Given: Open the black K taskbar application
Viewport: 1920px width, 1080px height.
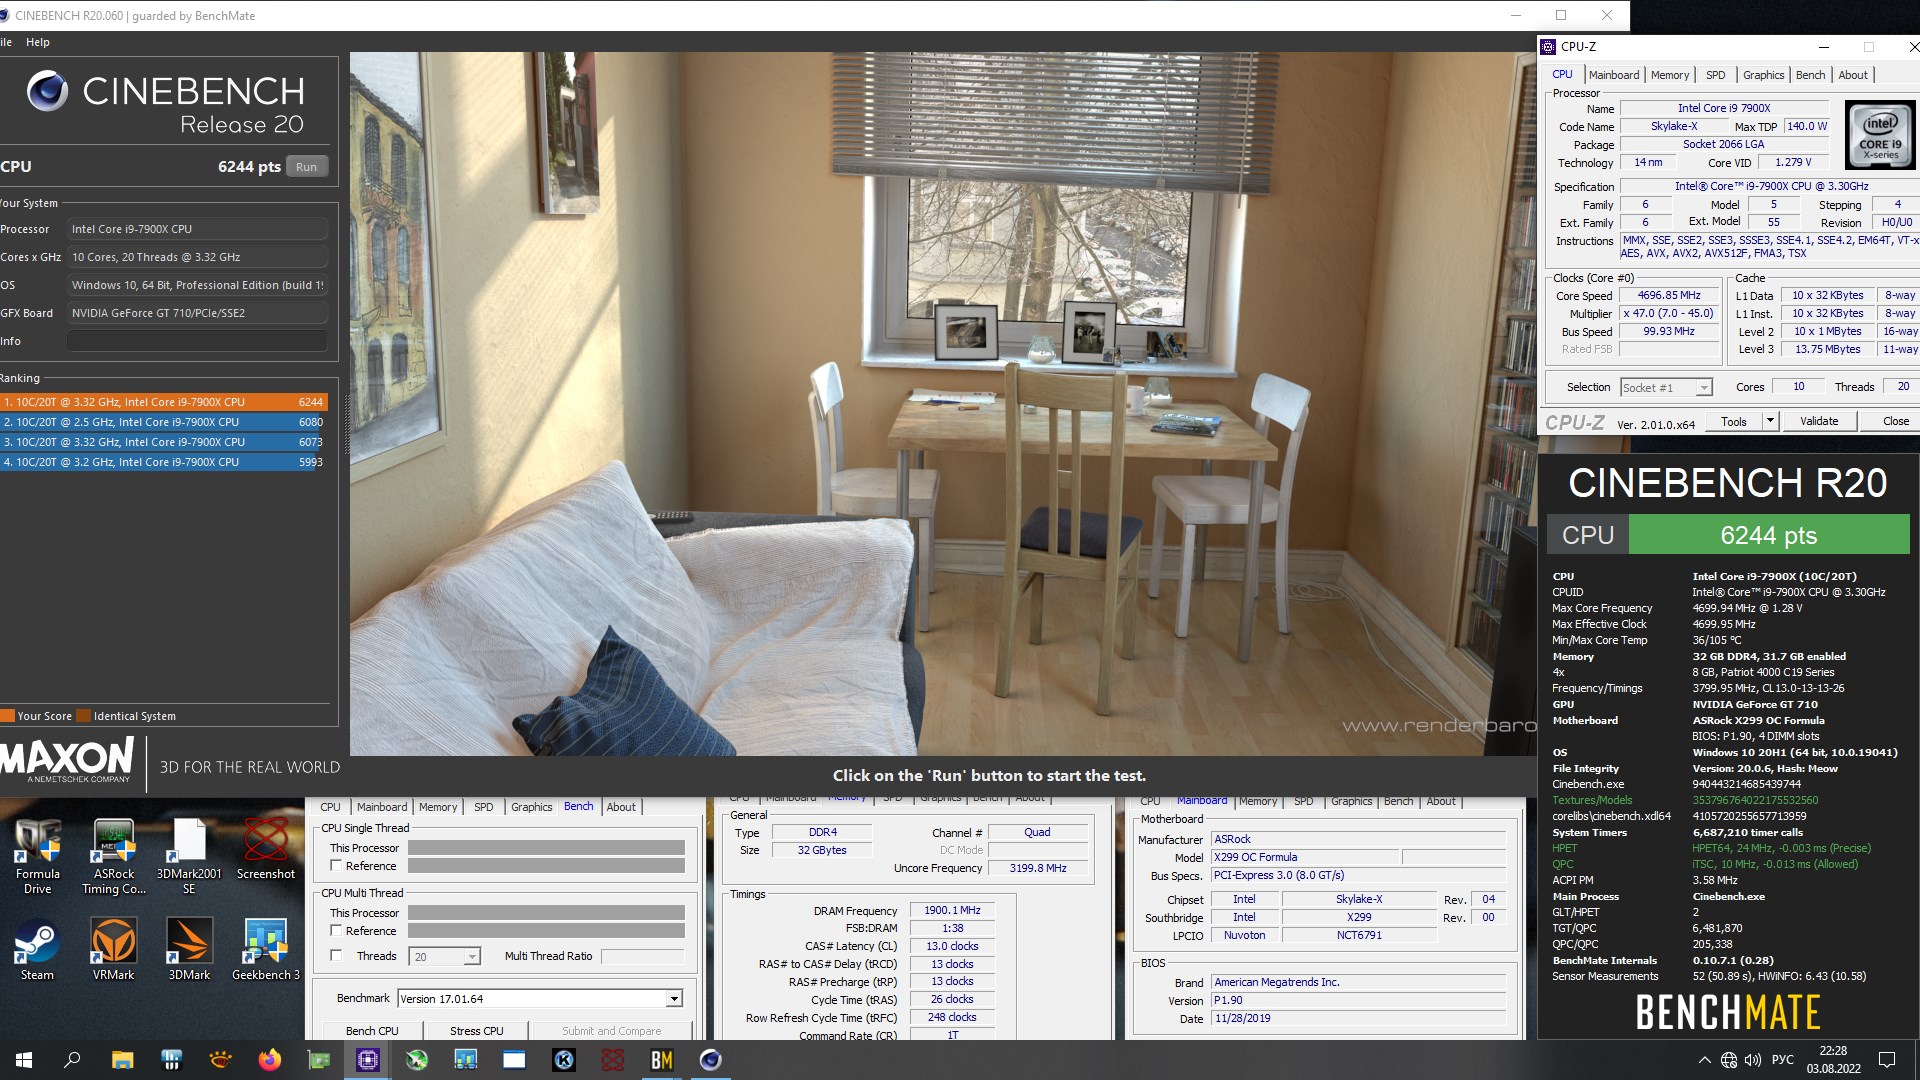Looking at the screenshot, I should coord(563,1060).
